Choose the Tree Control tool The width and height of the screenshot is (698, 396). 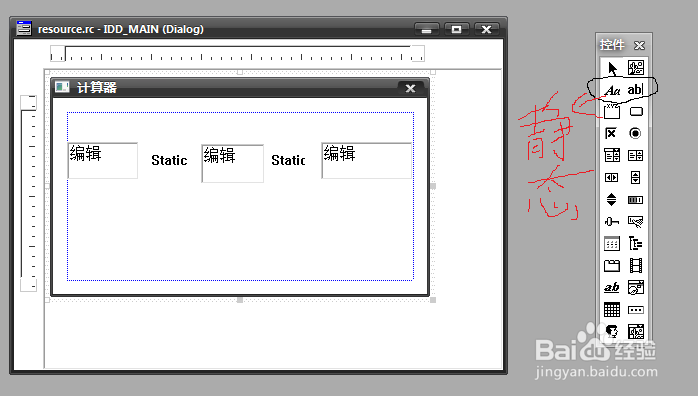636,243
